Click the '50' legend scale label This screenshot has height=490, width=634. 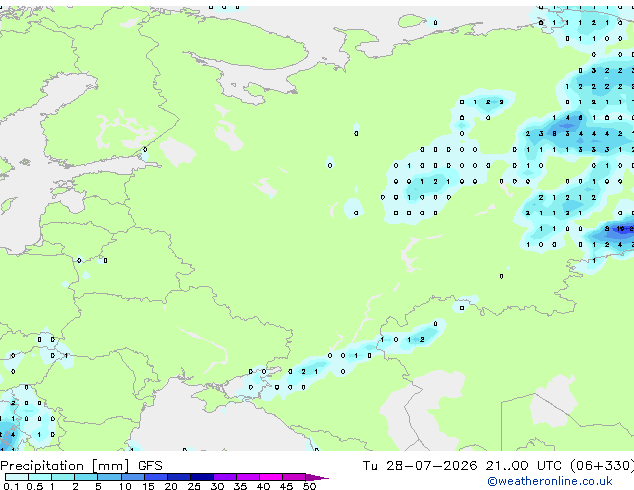[309, 486]
